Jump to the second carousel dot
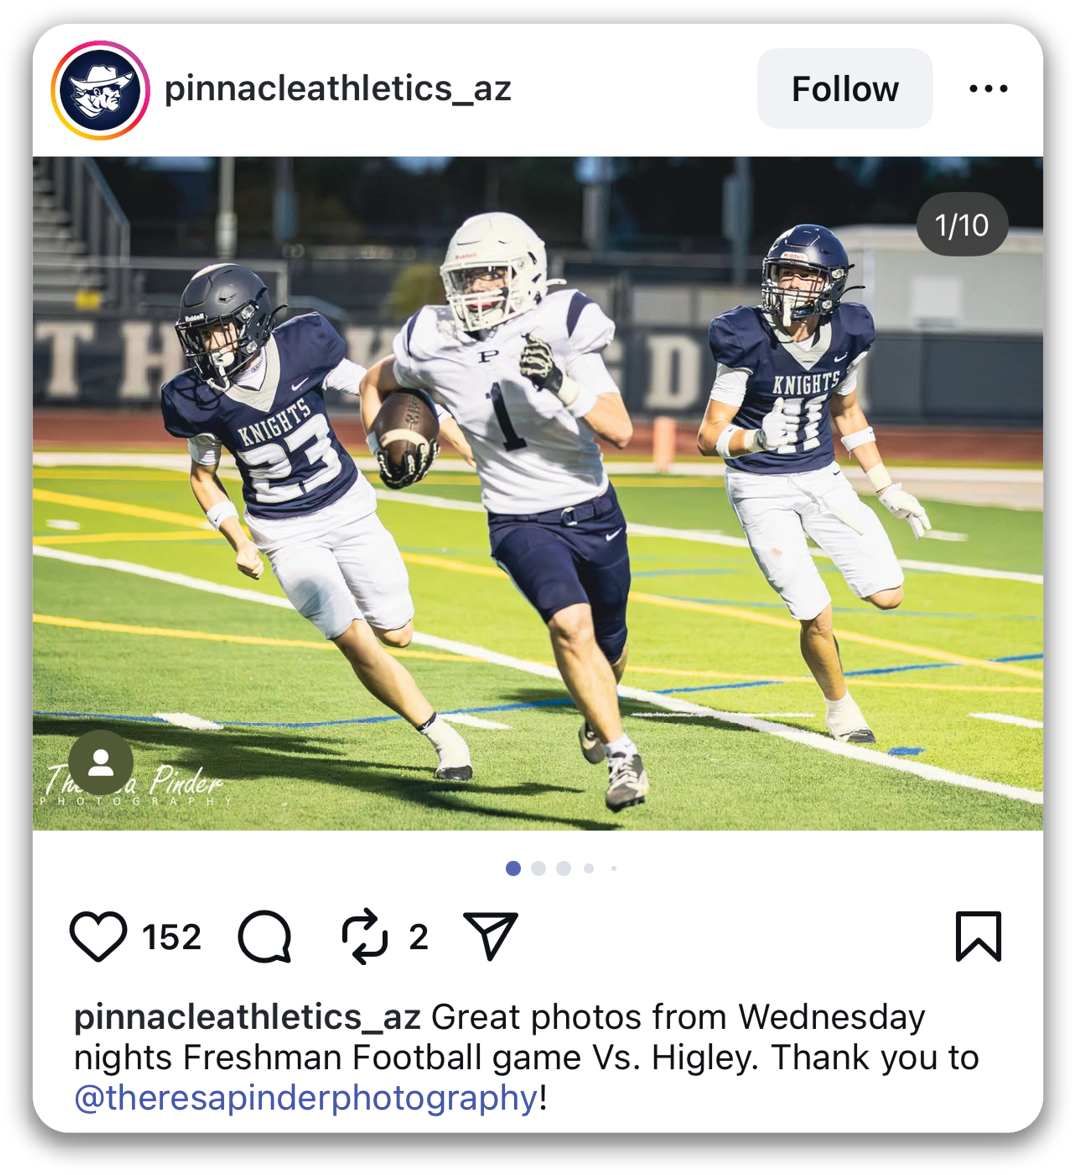1076x1175 pixels. pyautogui.click(x=538, y=868)
